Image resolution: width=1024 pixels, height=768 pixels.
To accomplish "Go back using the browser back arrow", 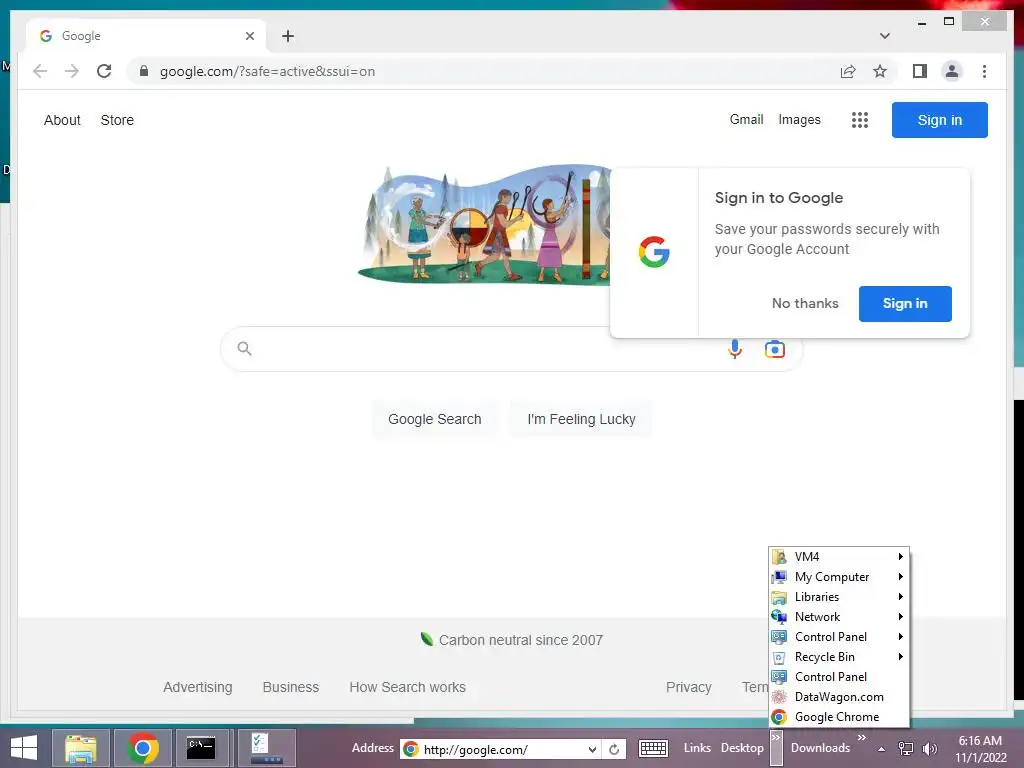I will [40, 71].
